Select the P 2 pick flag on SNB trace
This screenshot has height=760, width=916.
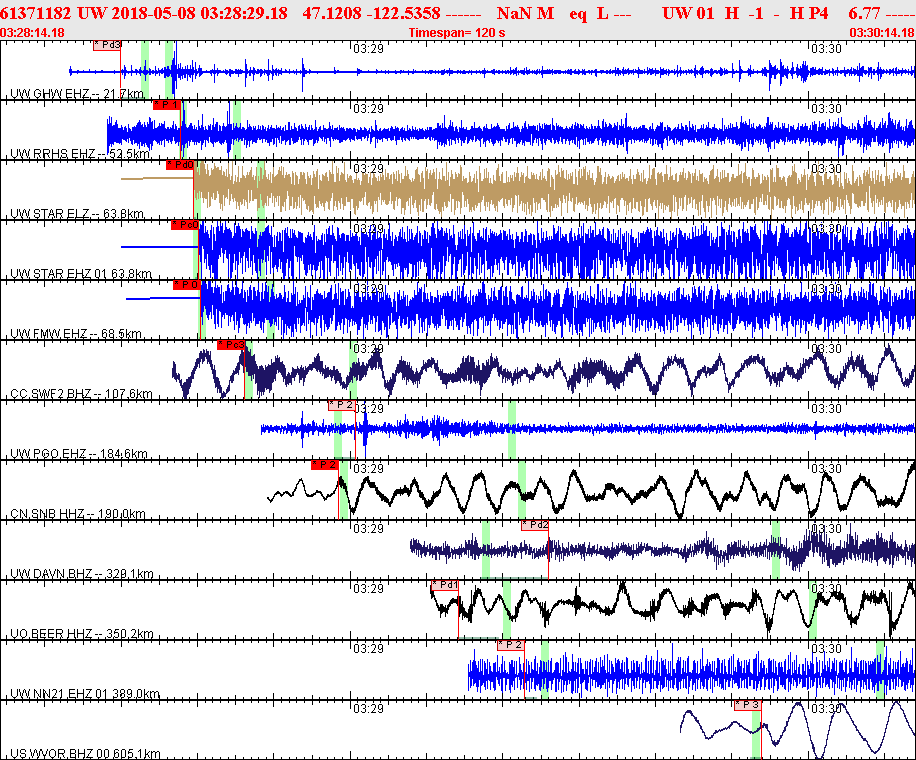(324, 465)
